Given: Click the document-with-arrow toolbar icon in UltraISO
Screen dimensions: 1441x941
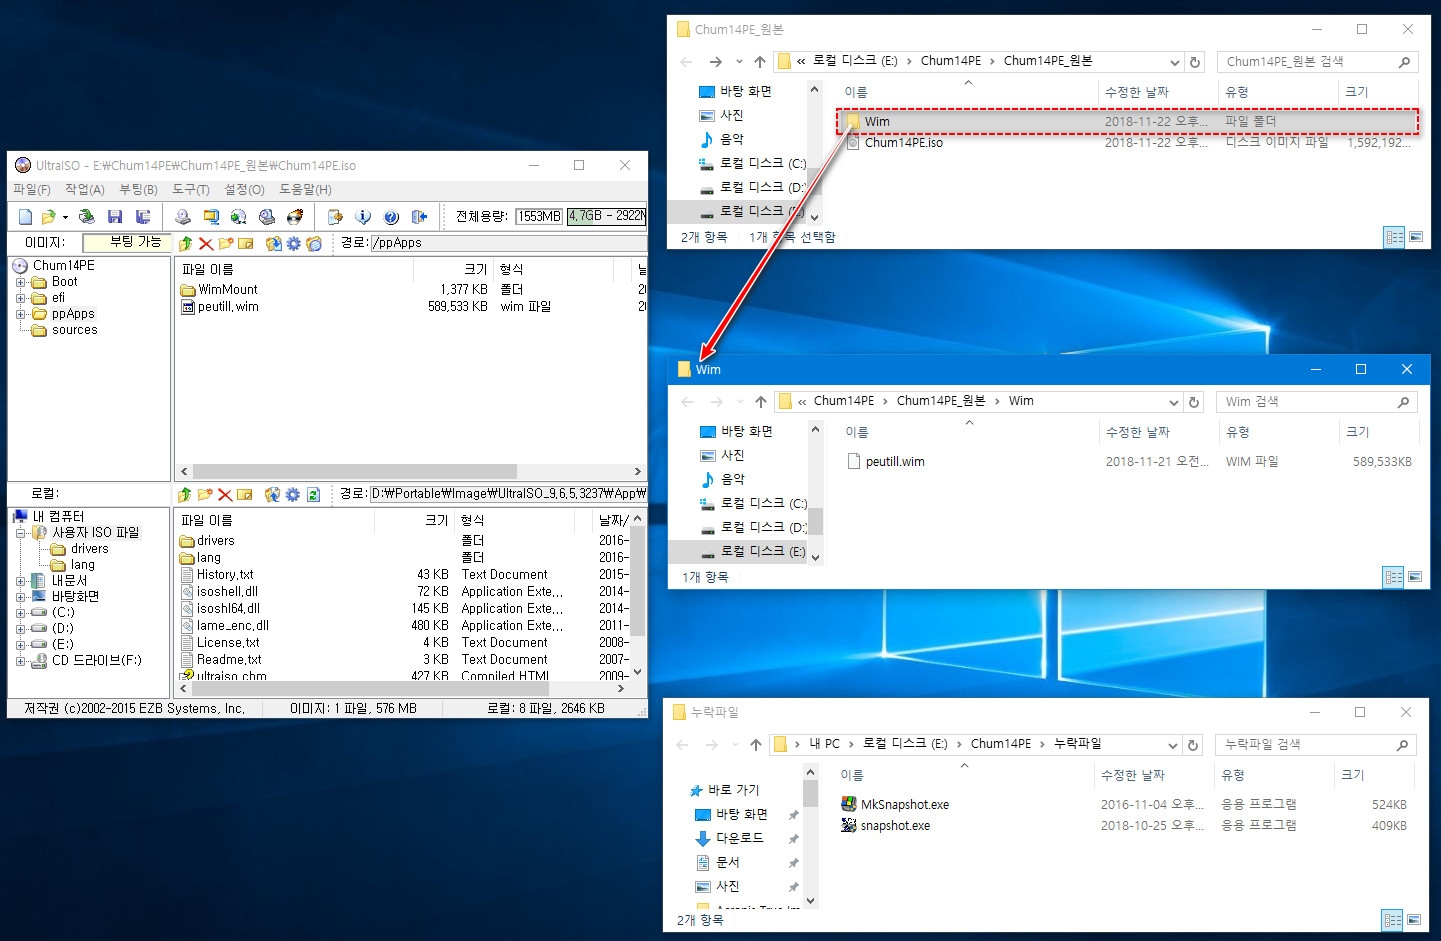Looking at the screenshot, I should 335,217.
